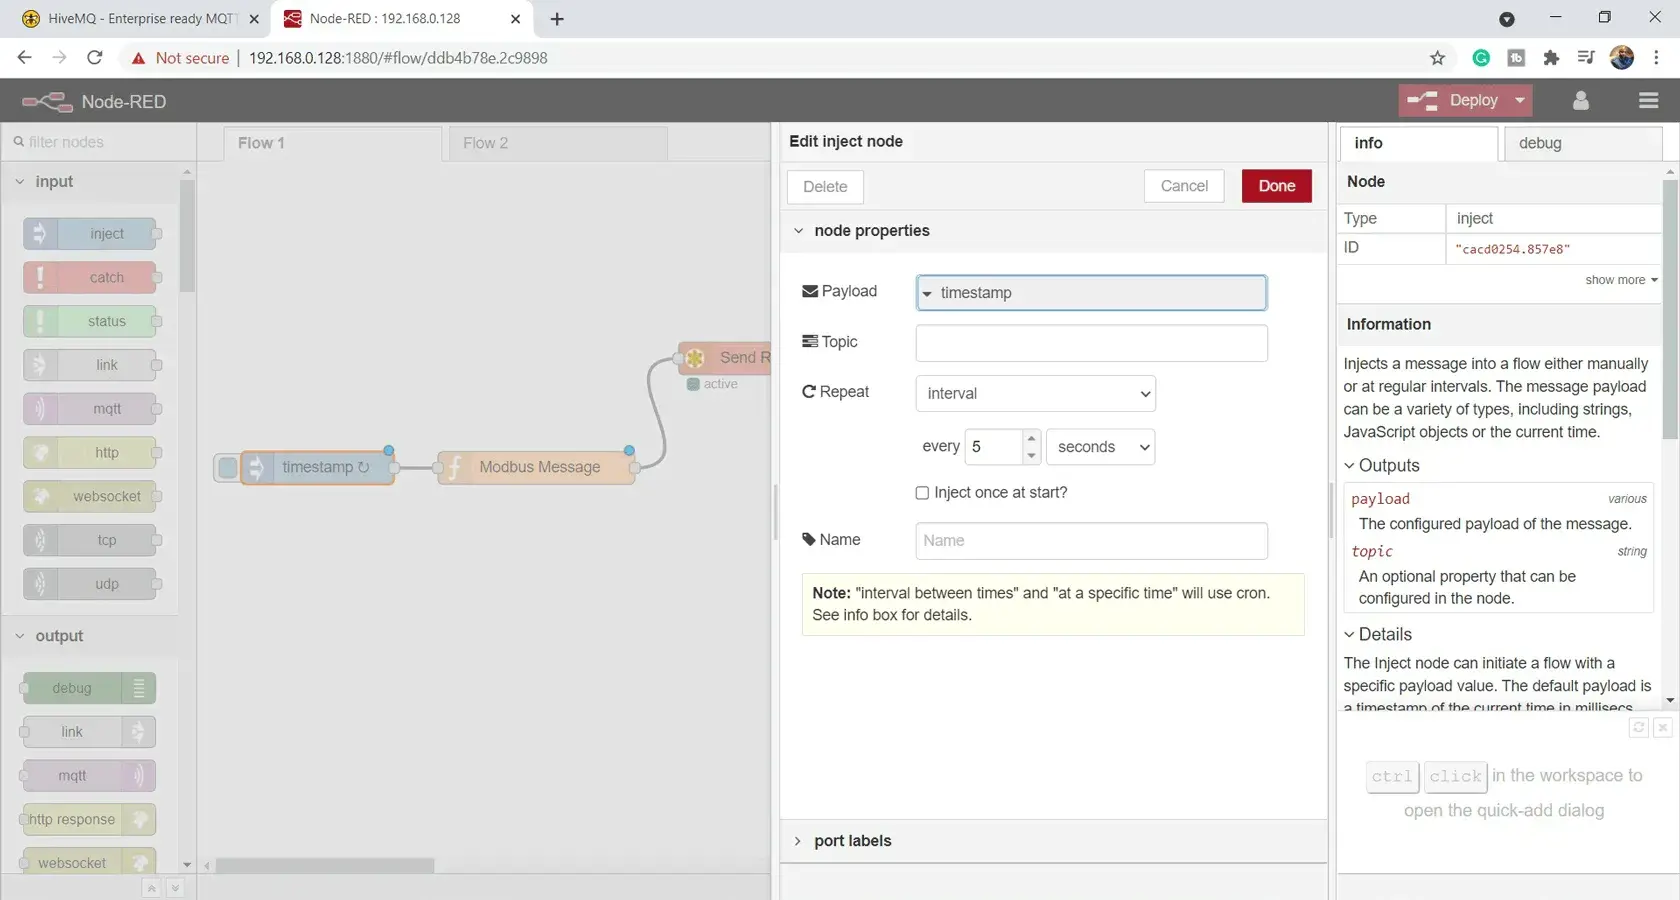Select the tcp node in palette

point(90,540)
